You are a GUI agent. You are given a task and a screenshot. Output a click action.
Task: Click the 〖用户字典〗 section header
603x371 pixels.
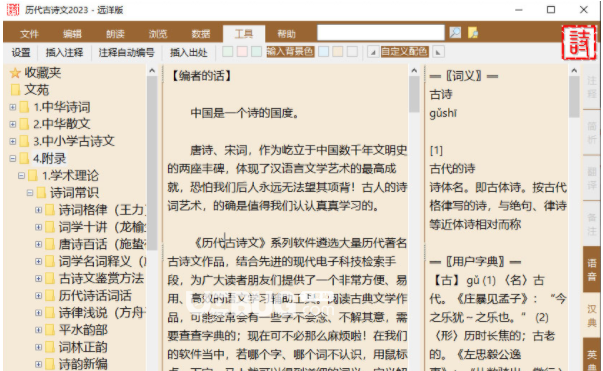475,262
